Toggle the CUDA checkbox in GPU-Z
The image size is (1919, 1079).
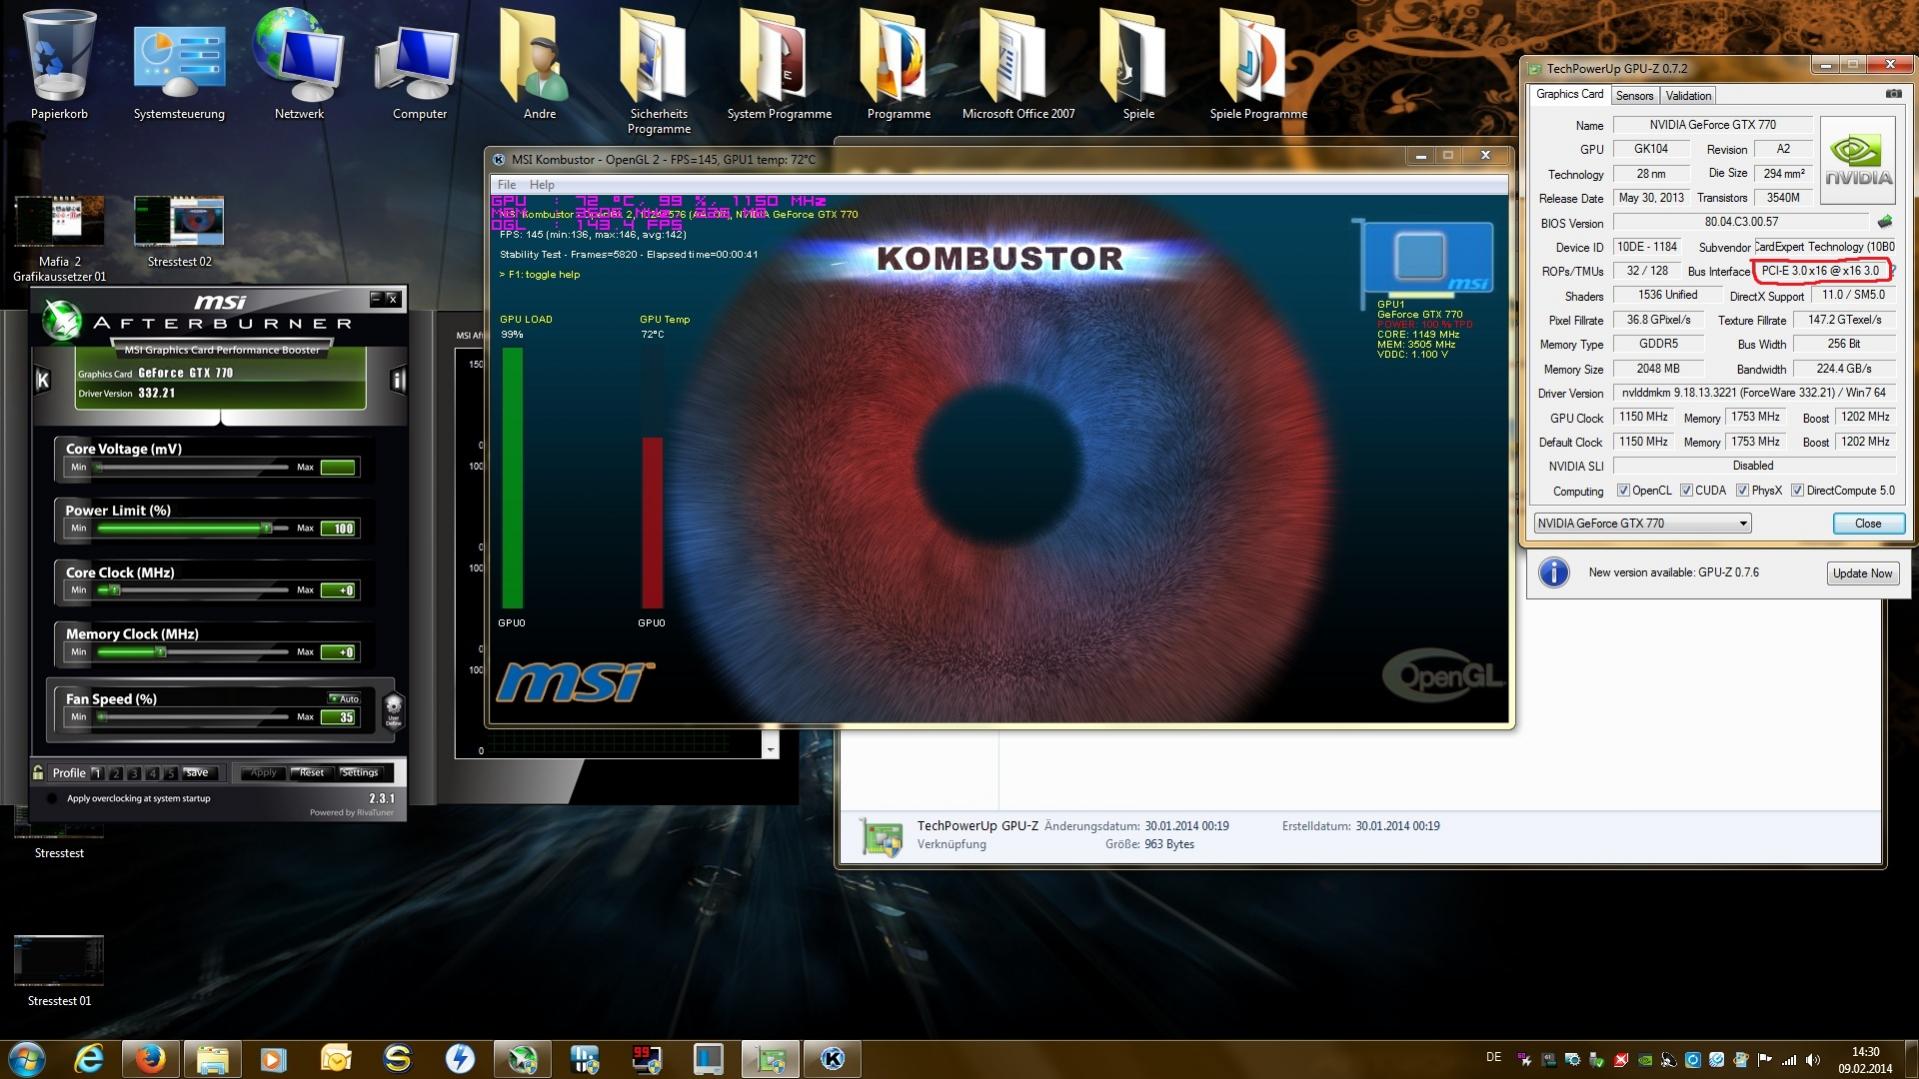point(1686,491)
